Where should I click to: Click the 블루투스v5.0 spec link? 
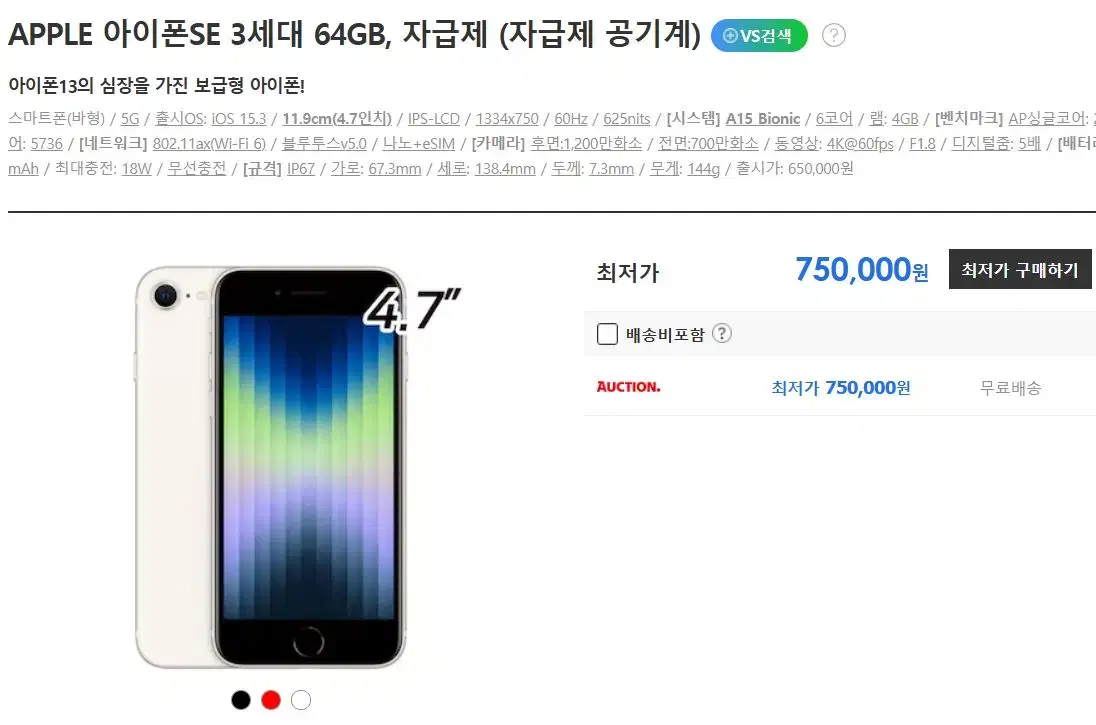coord(324,144)
